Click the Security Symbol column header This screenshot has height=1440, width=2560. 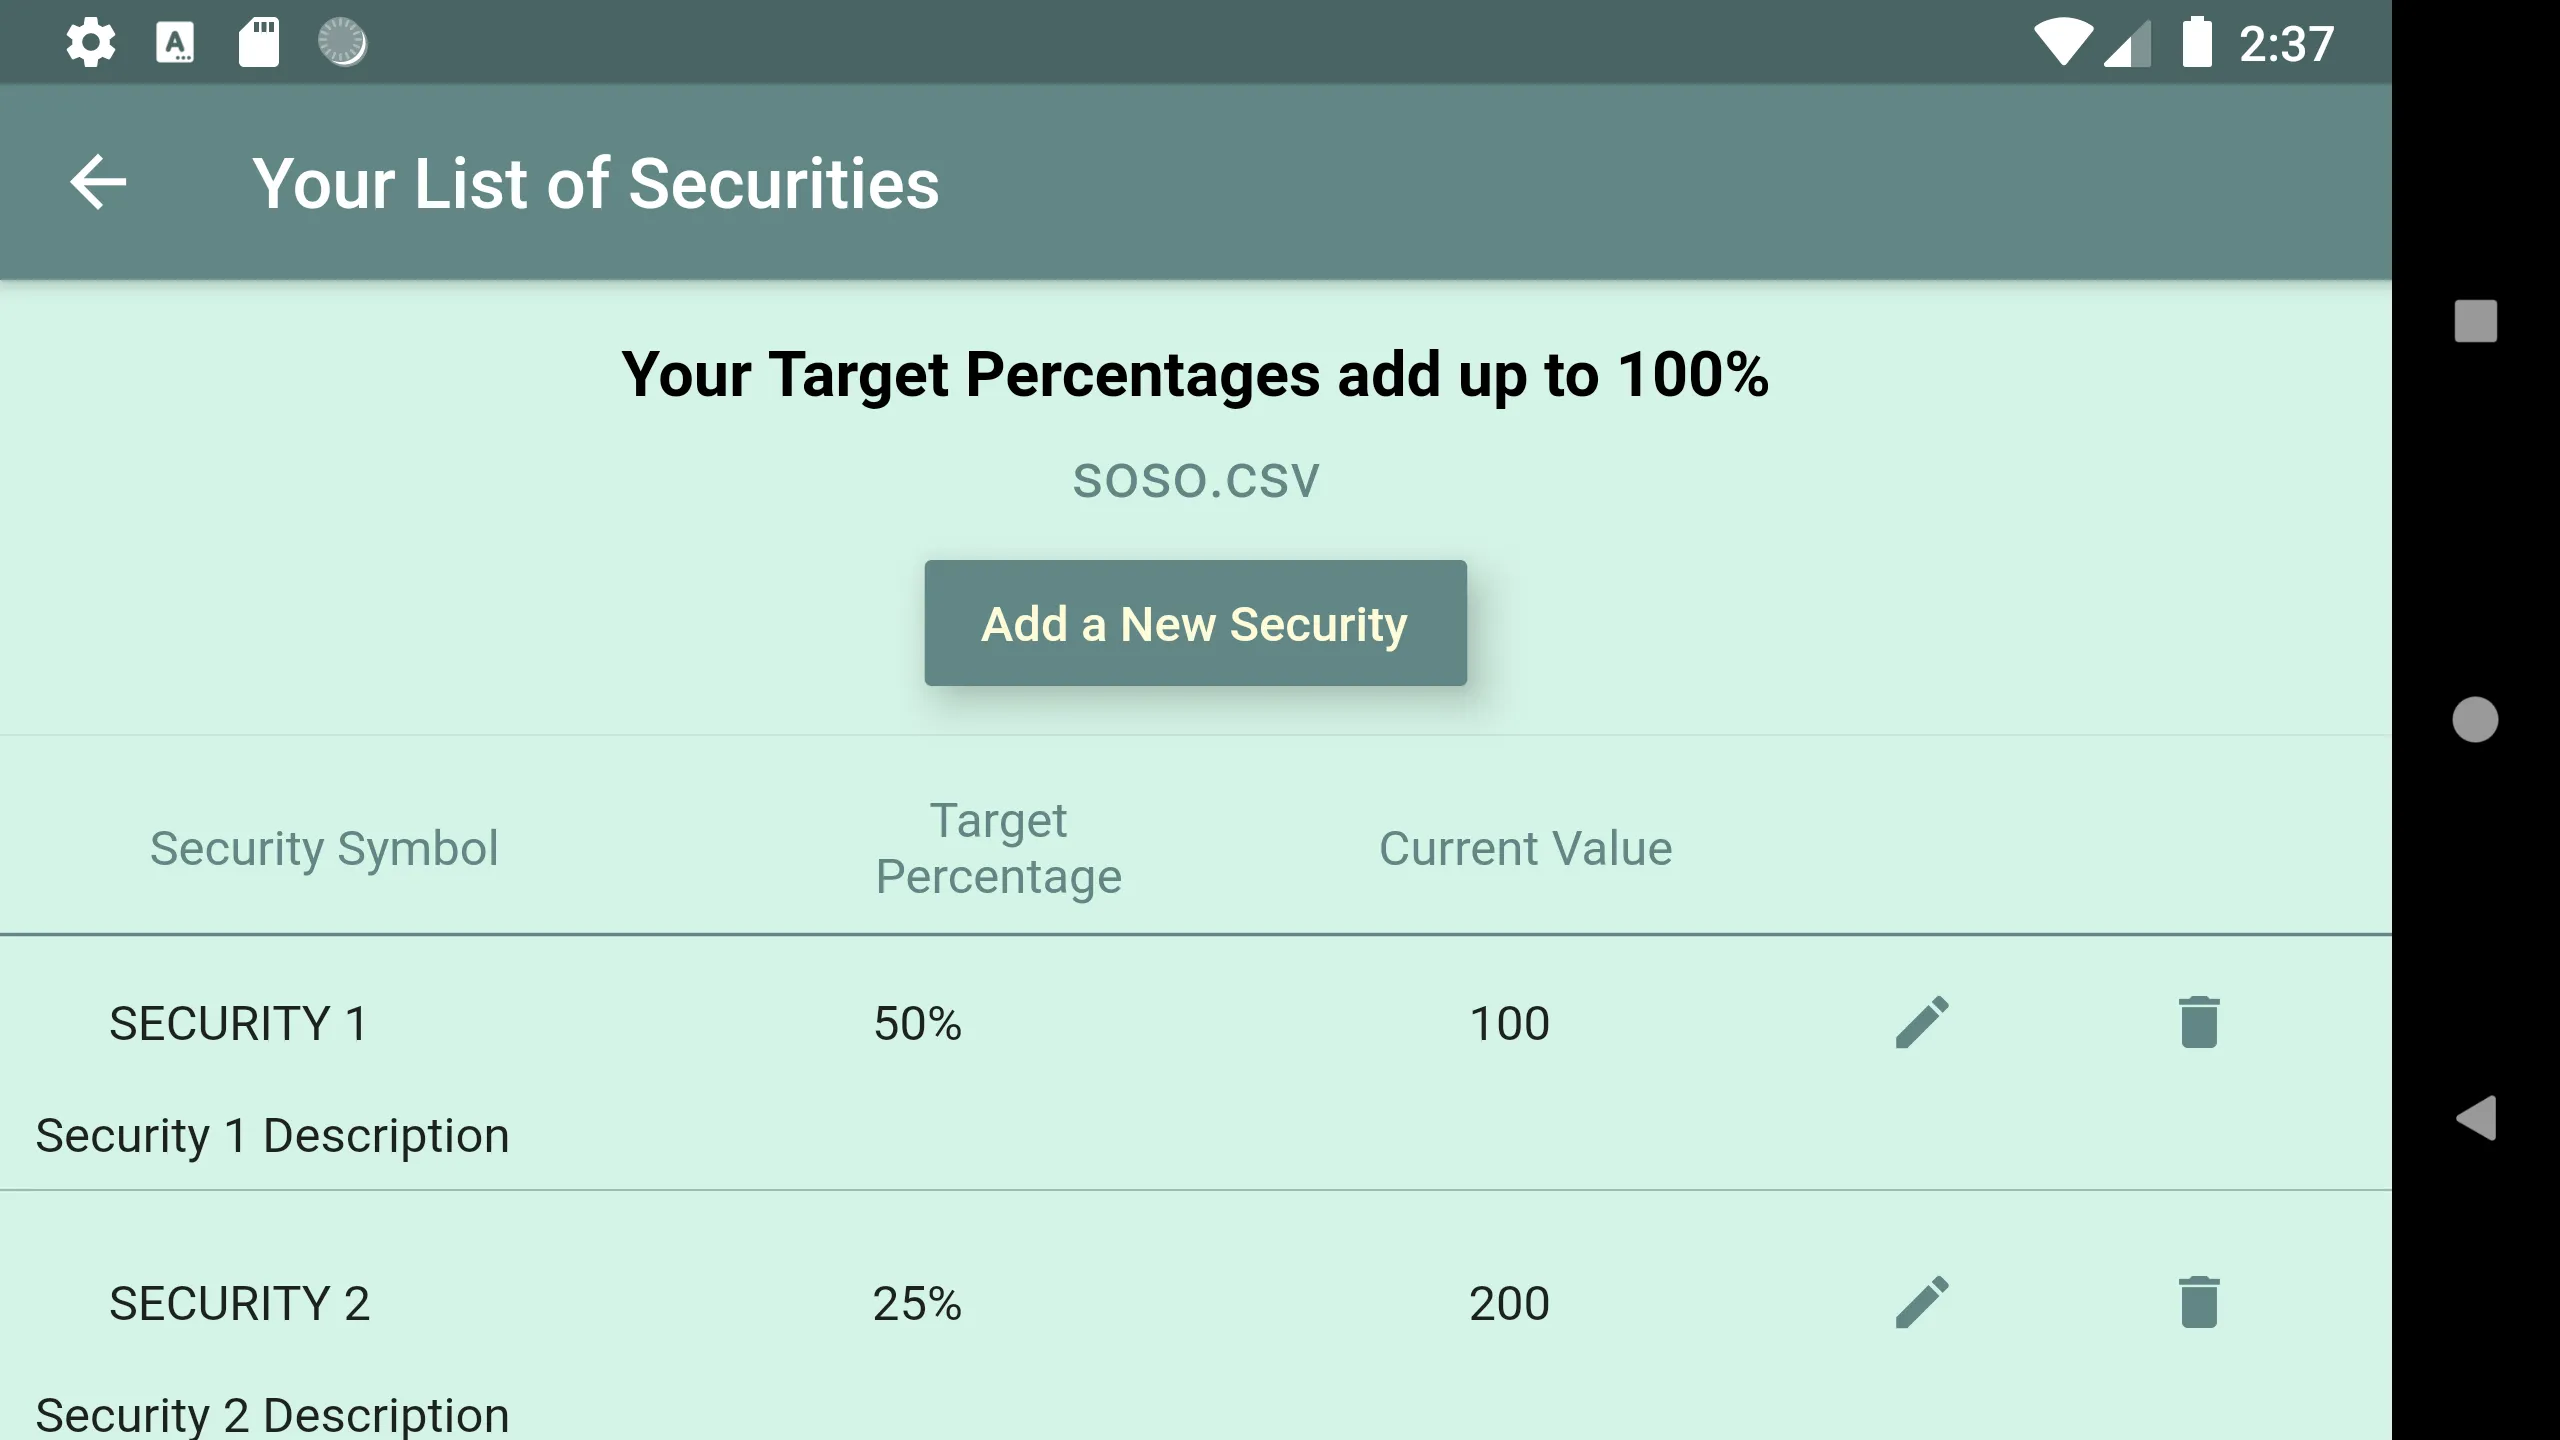324,847
